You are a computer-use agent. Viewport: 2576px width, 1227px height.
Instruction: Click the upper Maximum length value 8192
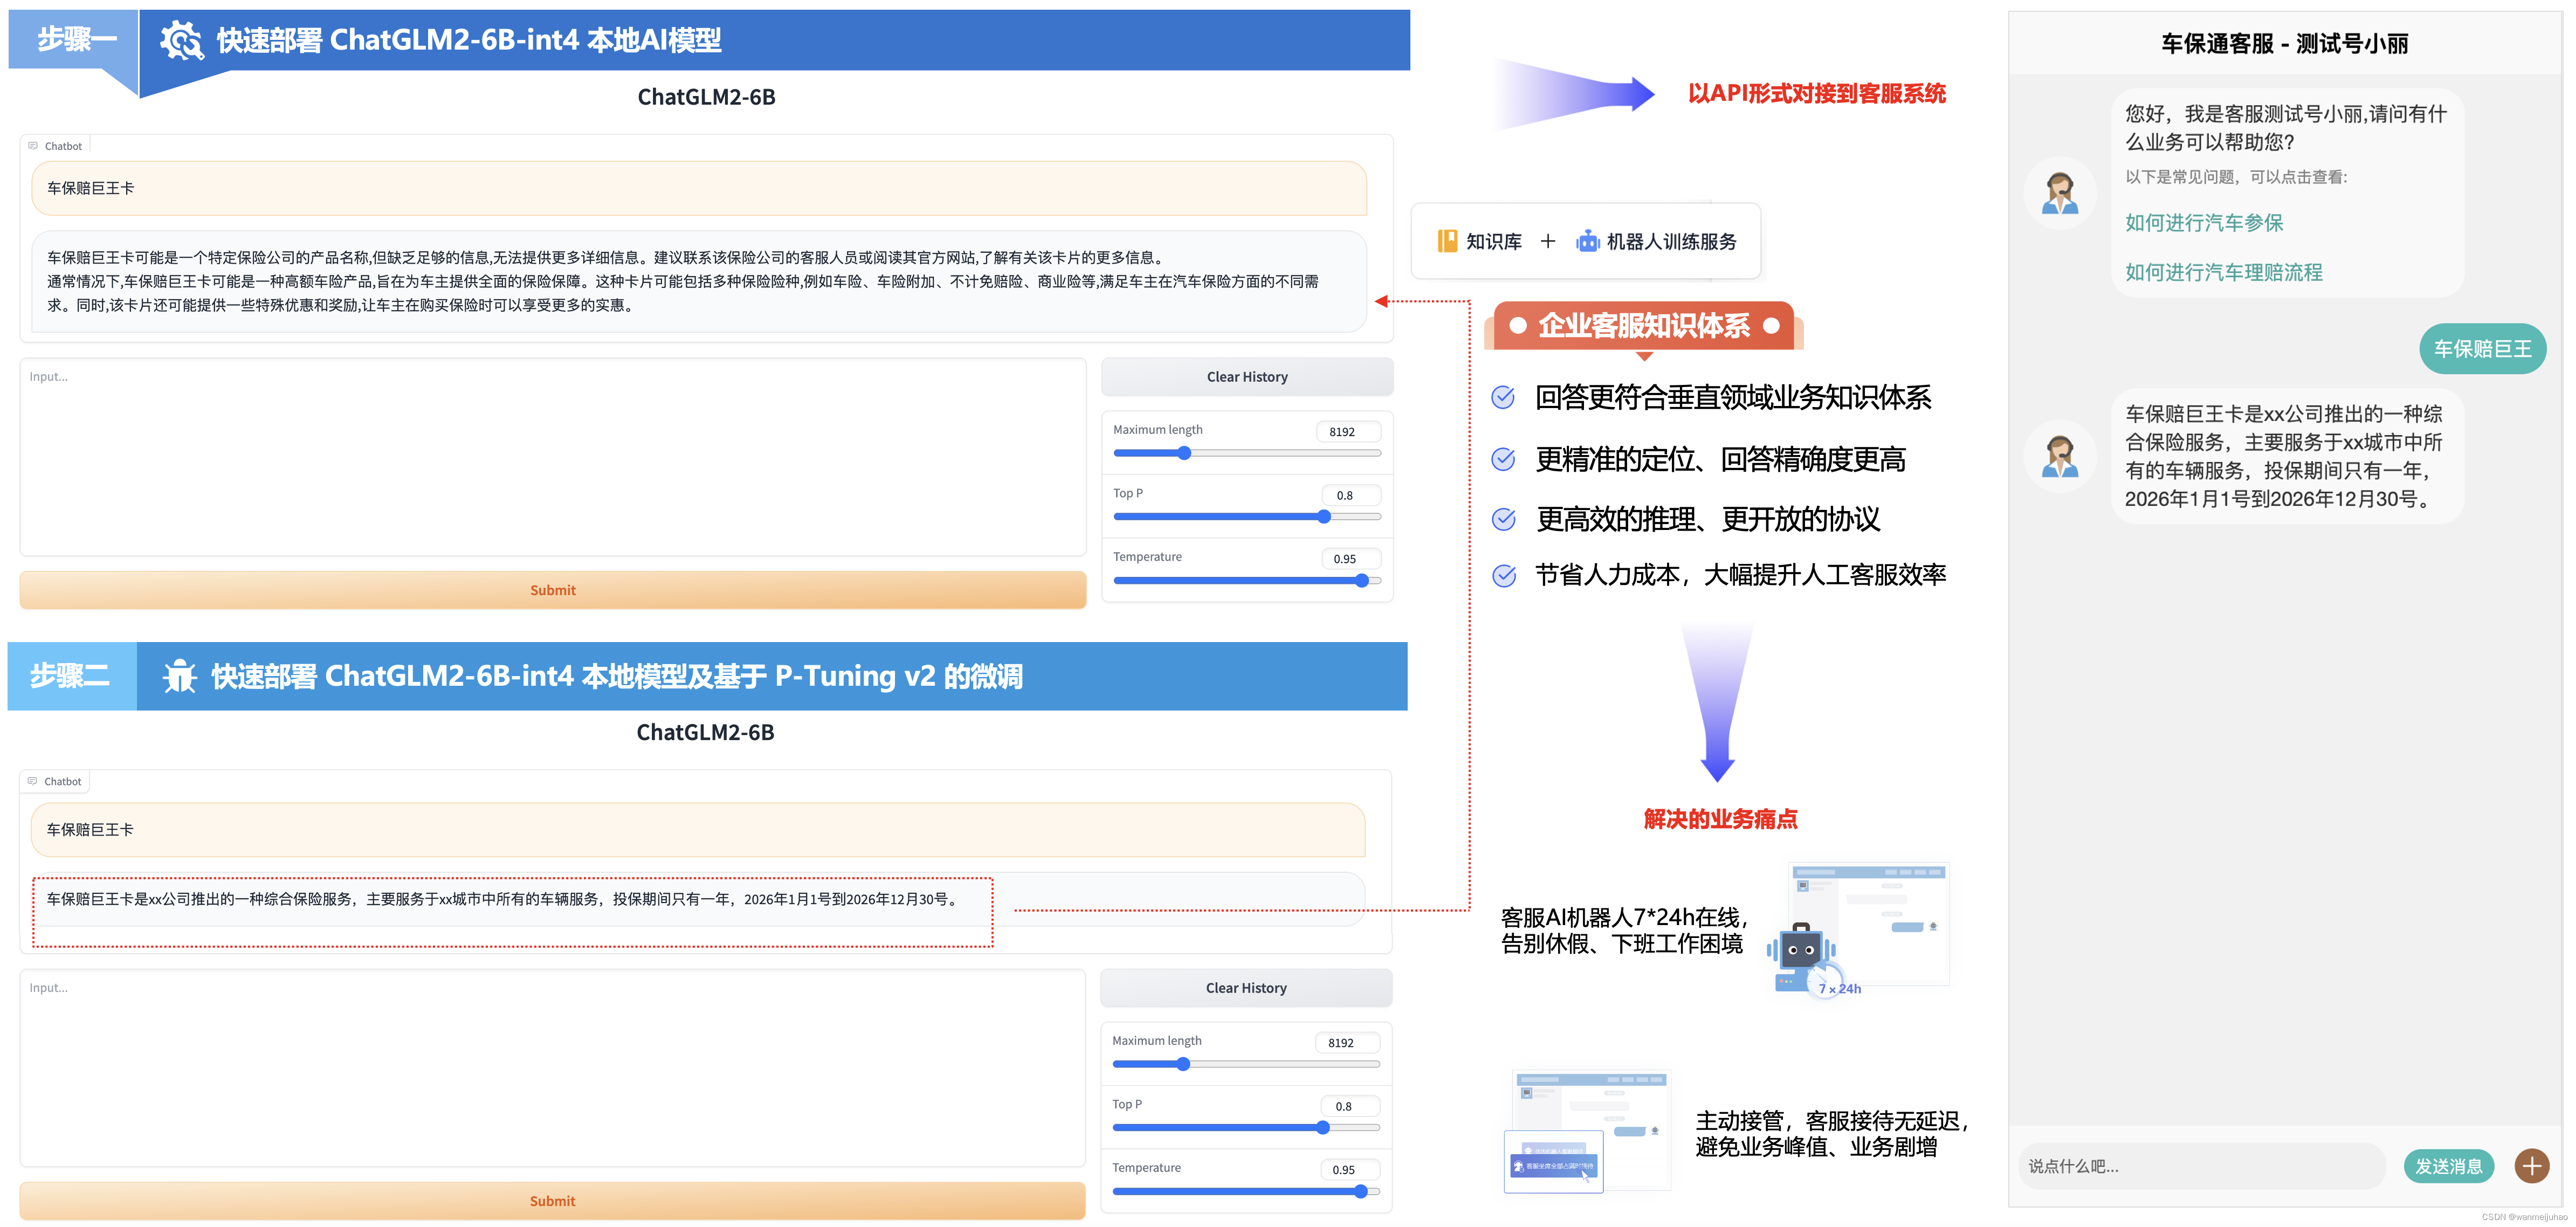(x=1348, y=432)
